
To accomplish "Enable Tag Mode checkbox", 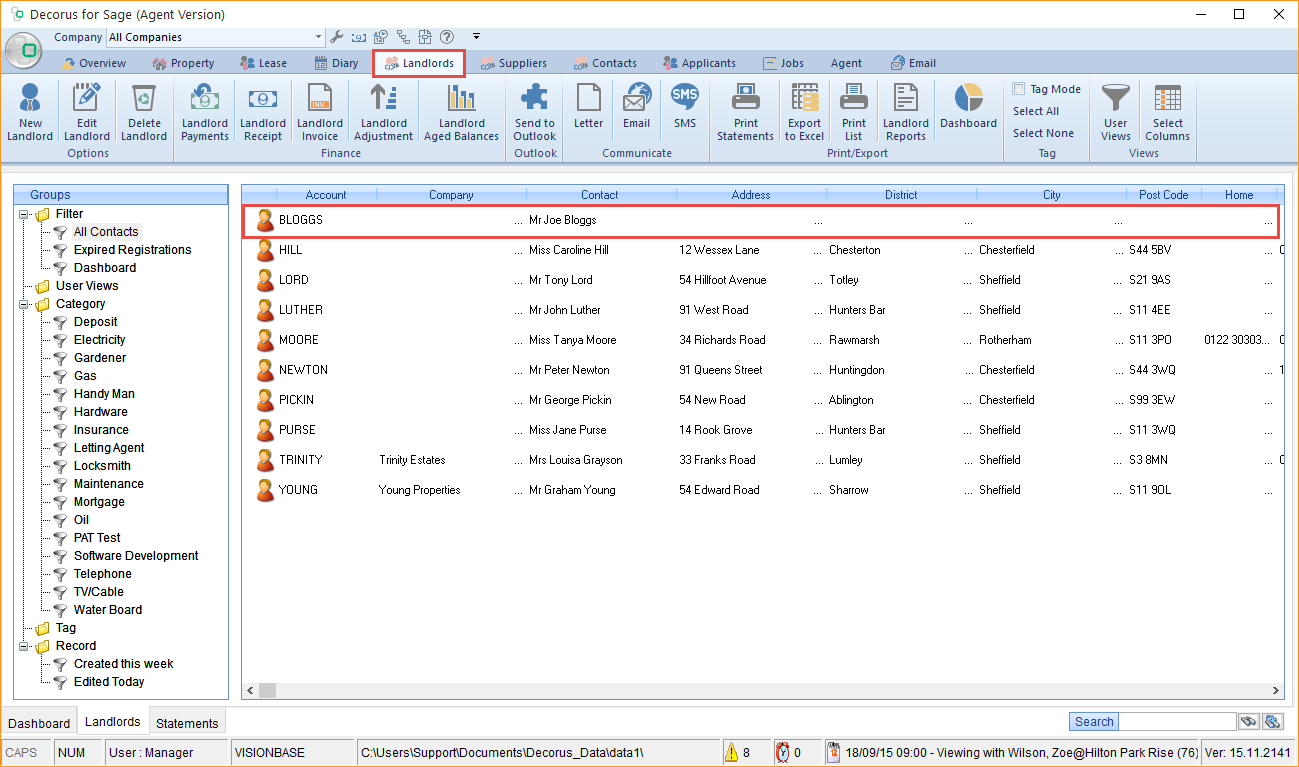I will (1018, 89).
